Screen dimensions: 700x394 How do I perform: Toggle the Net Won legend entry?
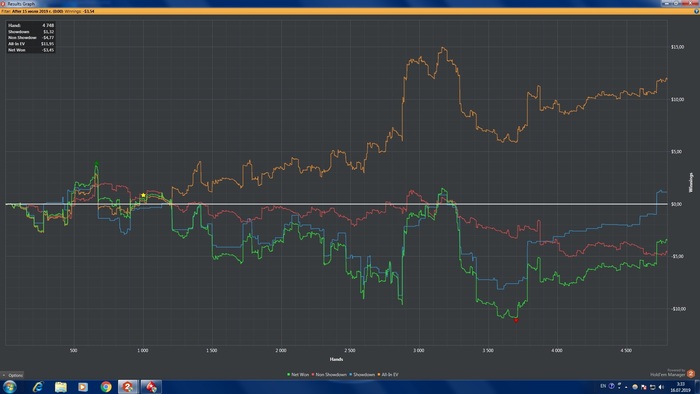click(x=298, y=374)
